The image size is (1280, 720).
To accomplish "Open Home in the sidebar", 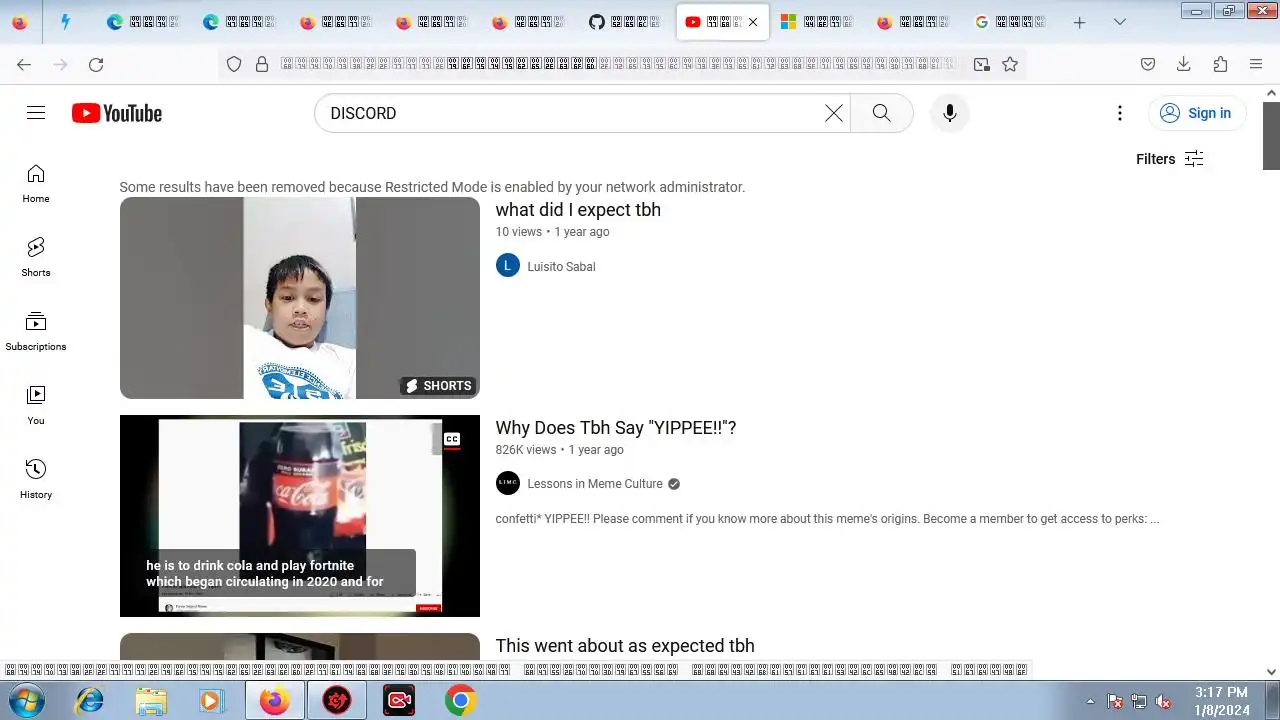I will pyautogui.click(x=36, y=183).
